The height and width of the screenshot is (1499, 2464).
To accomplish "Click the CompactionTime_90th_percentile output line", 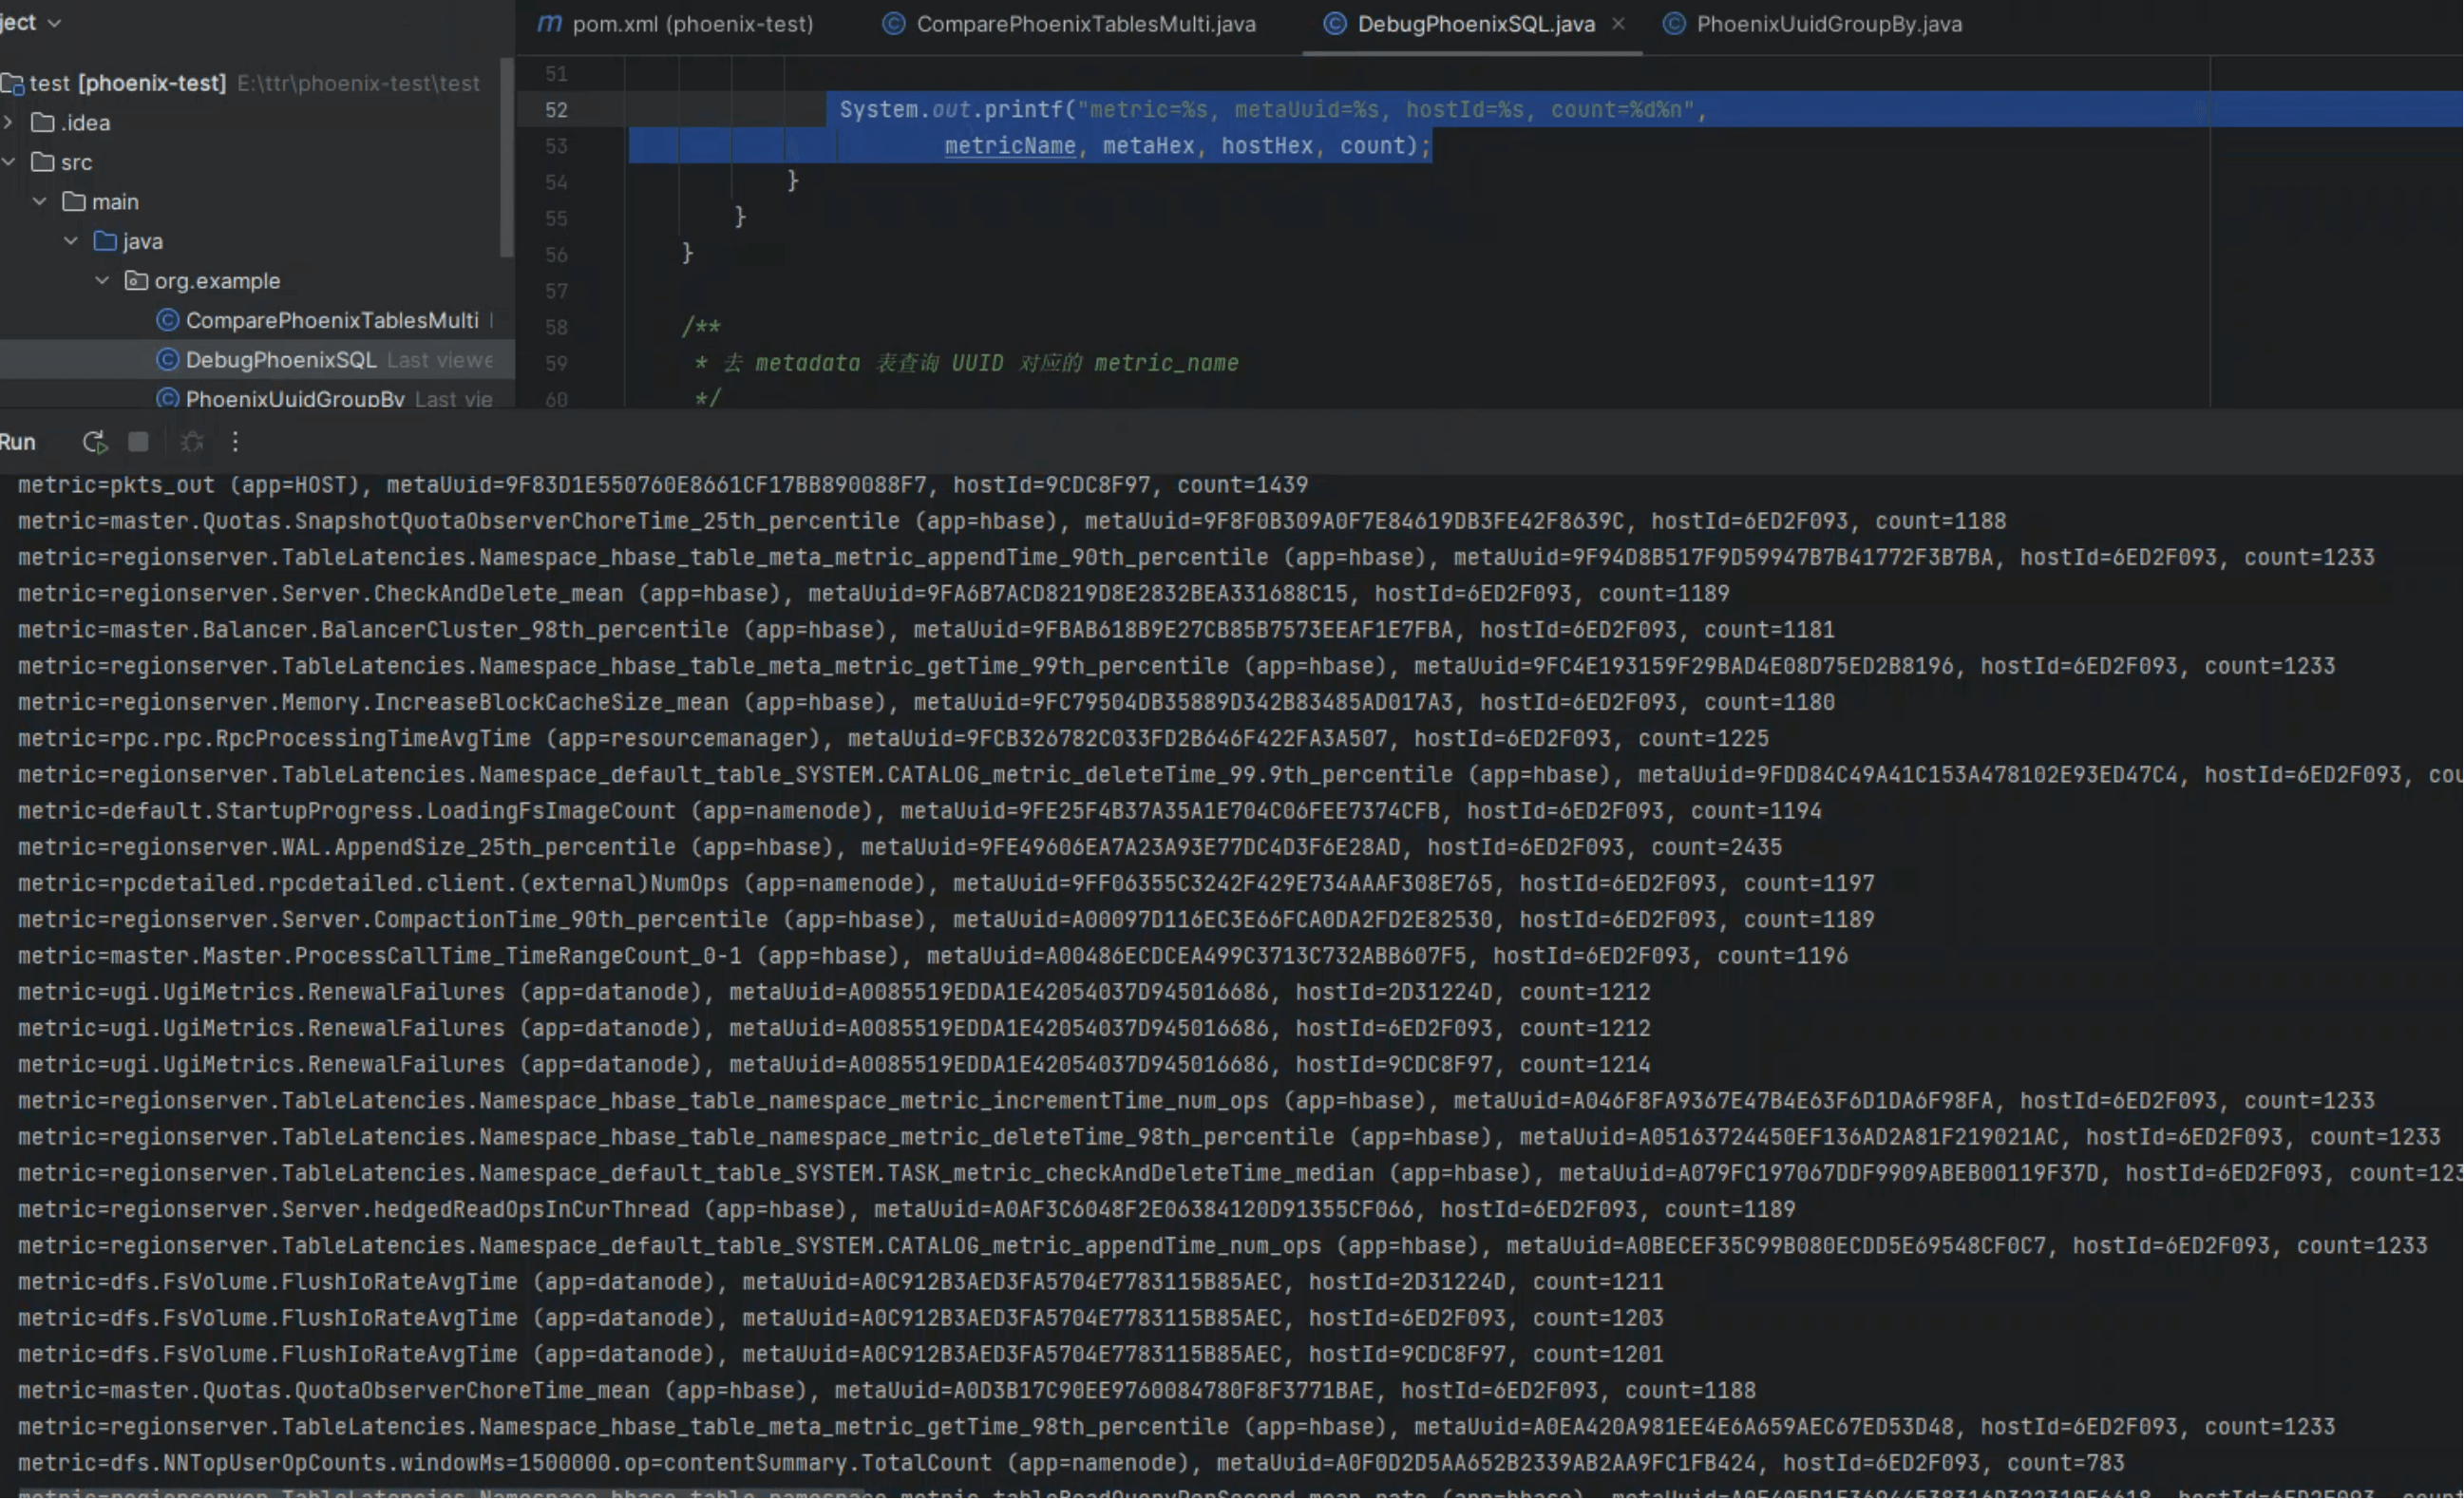I will tap(946, 920).
